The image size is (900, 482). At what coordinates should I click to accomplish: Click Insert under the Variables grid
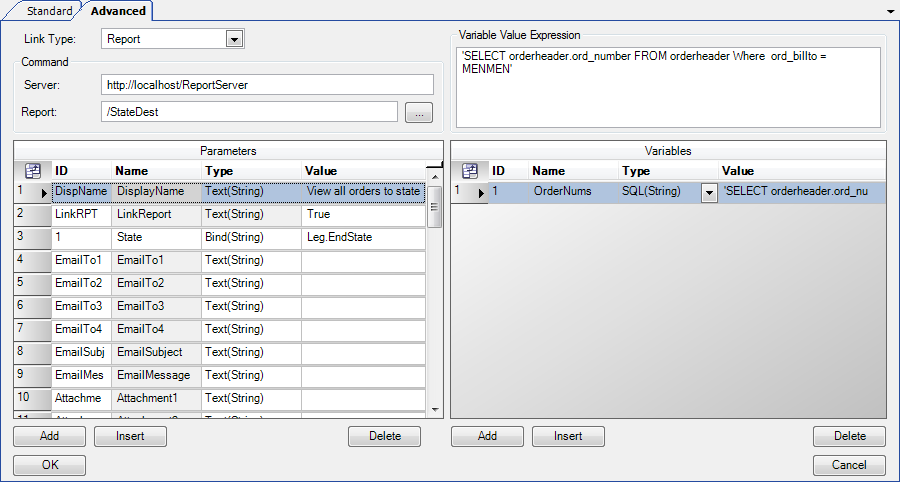tap(568, 436)
